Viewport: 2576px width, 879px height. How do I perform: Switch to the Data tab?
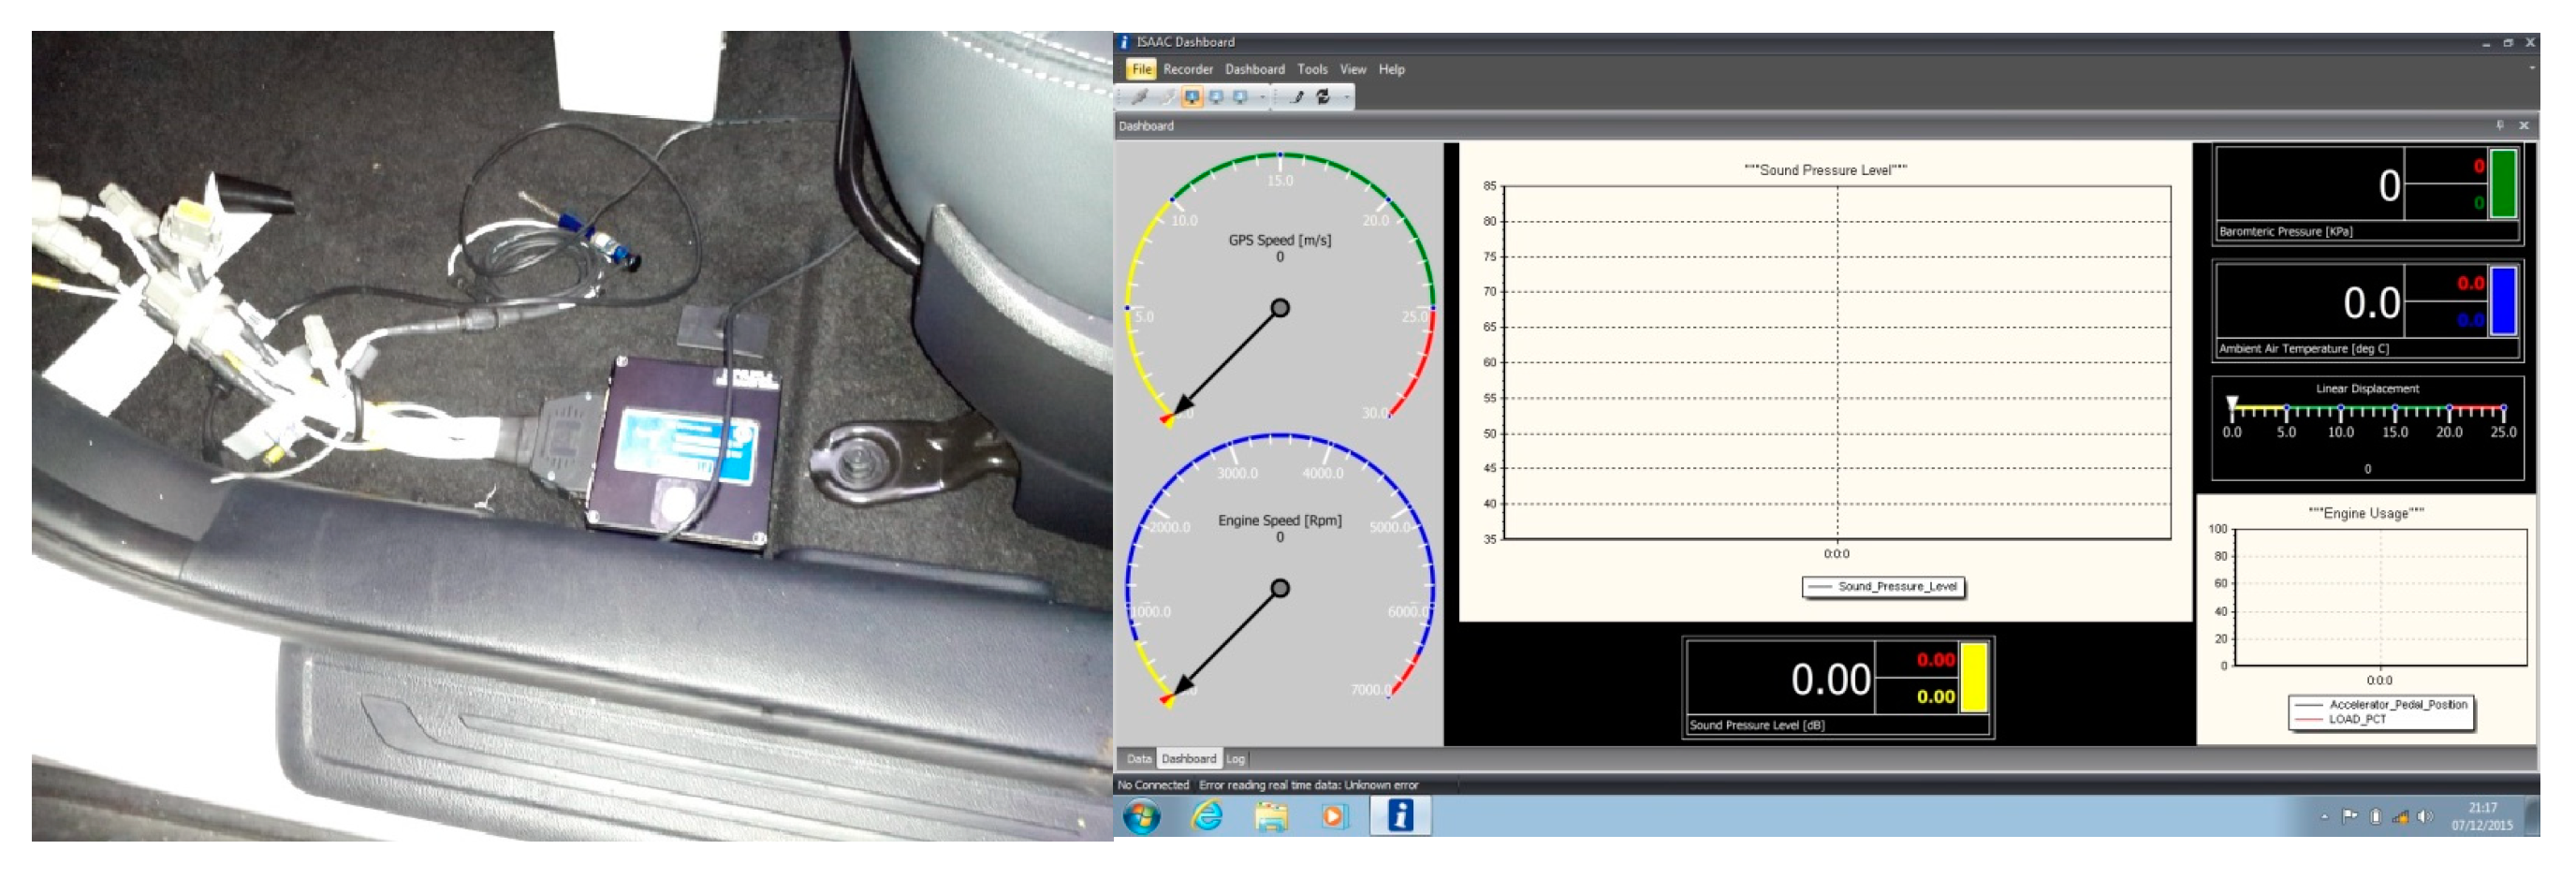[1138, 759]
